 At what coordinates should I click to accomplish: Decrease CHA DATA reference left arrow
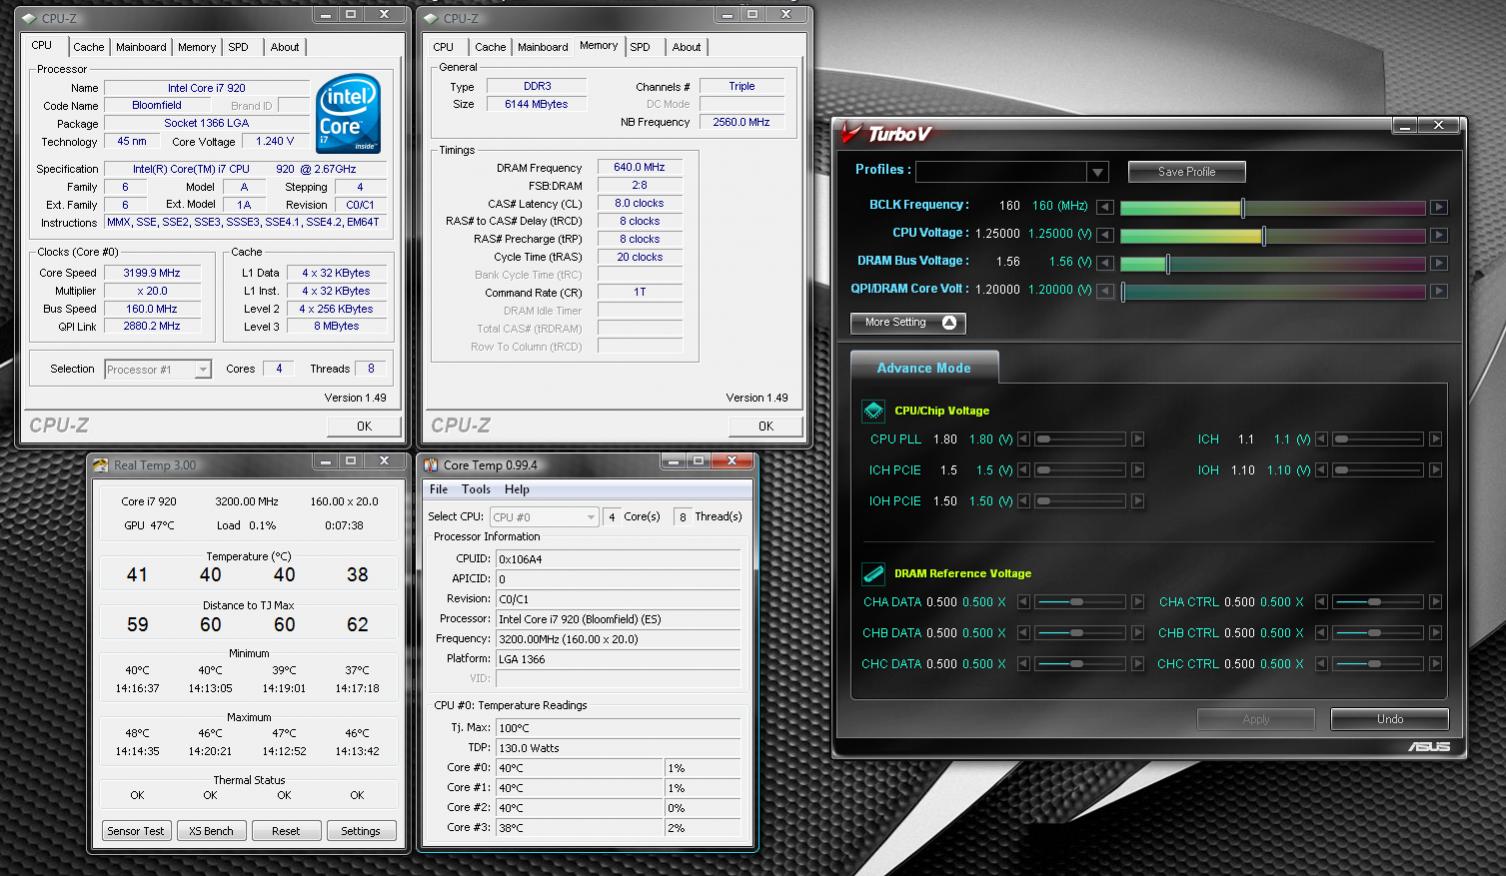[x=1023, y=602]
